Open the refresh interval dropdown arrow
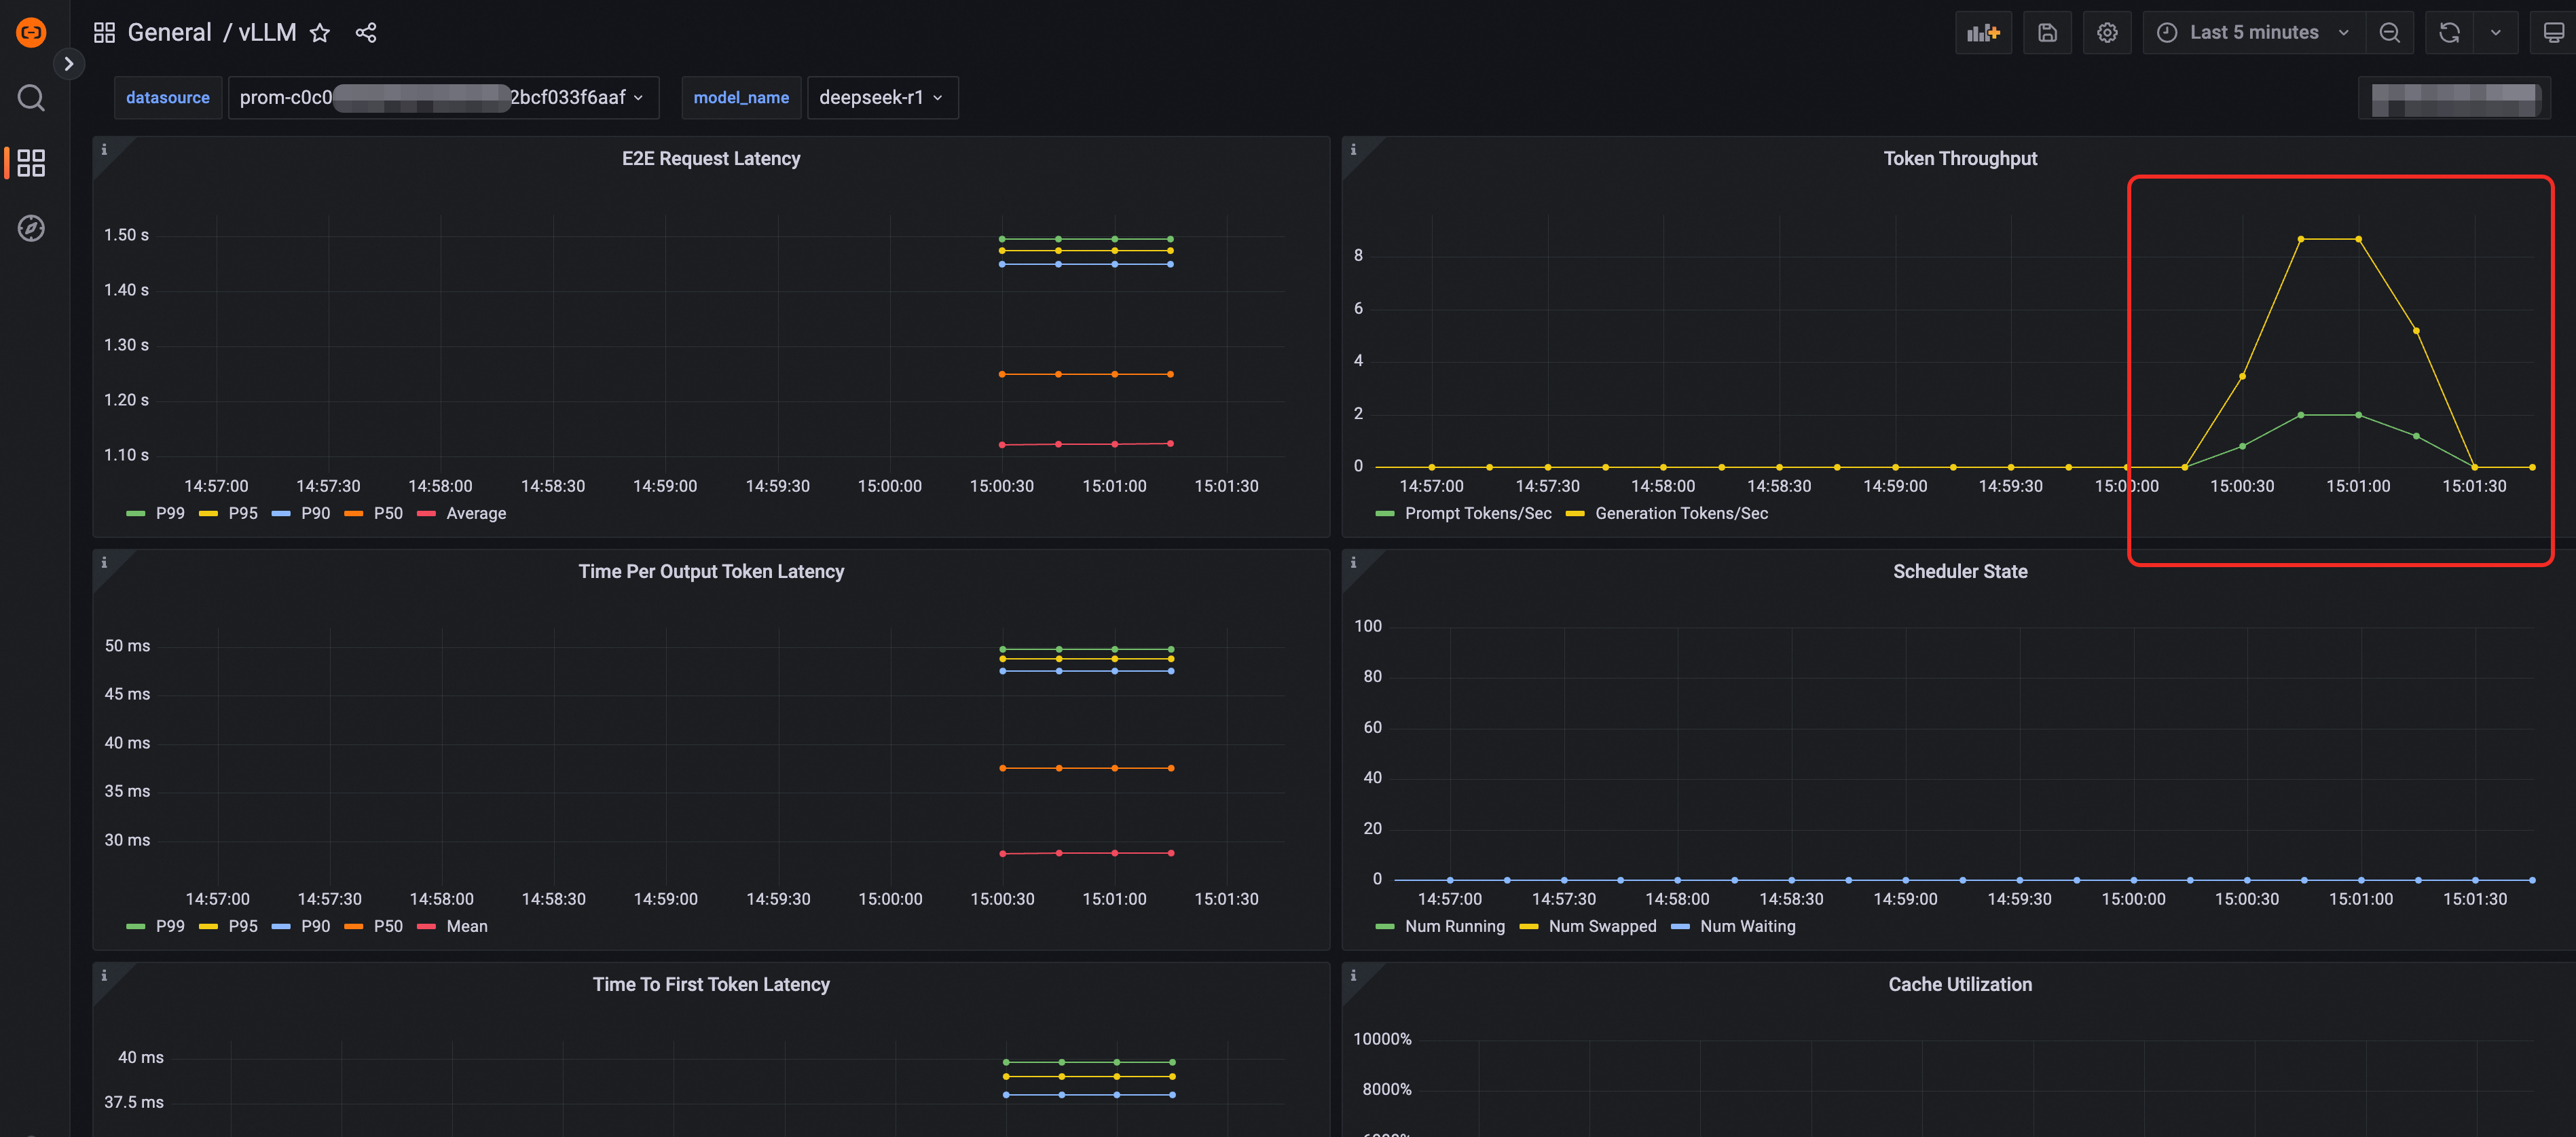The height and width of the screenshot is (1137, 2576). click(x=2496, y=33)
